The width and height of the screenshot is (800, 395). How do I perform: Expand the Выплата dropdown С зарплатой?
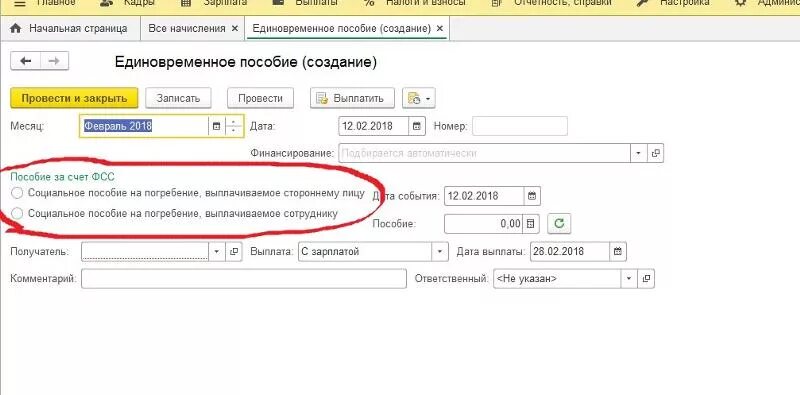[440, 251]
